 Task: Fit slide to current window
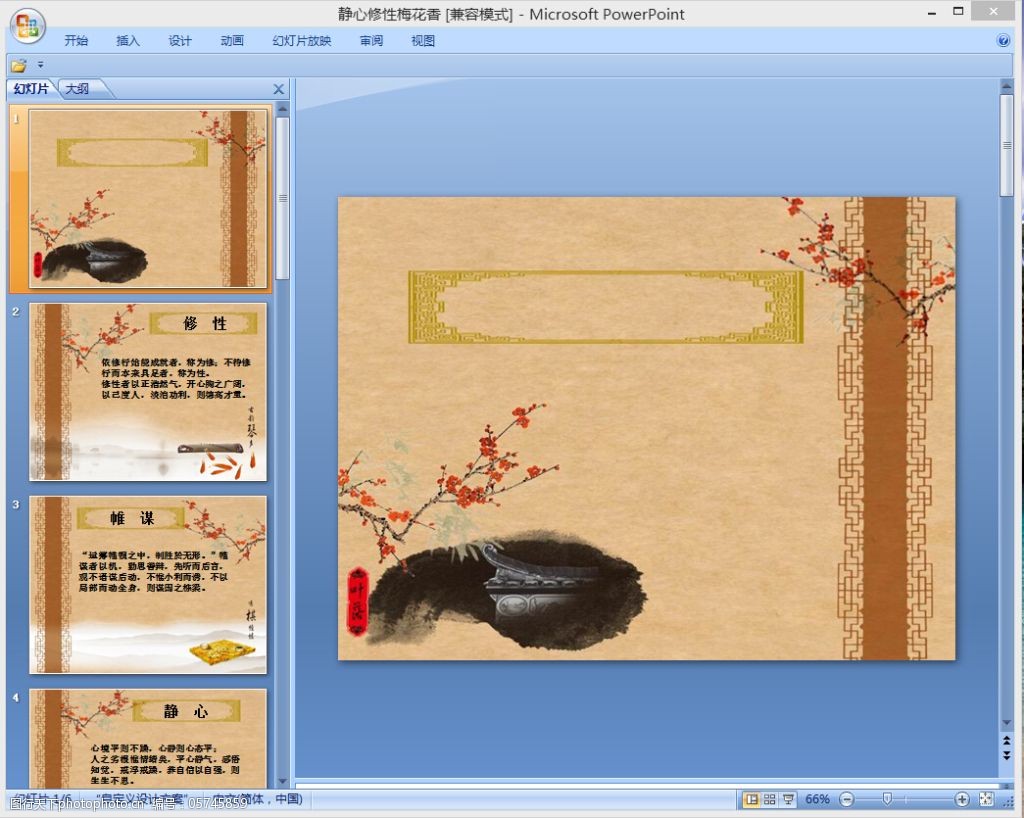click(986, 799)
